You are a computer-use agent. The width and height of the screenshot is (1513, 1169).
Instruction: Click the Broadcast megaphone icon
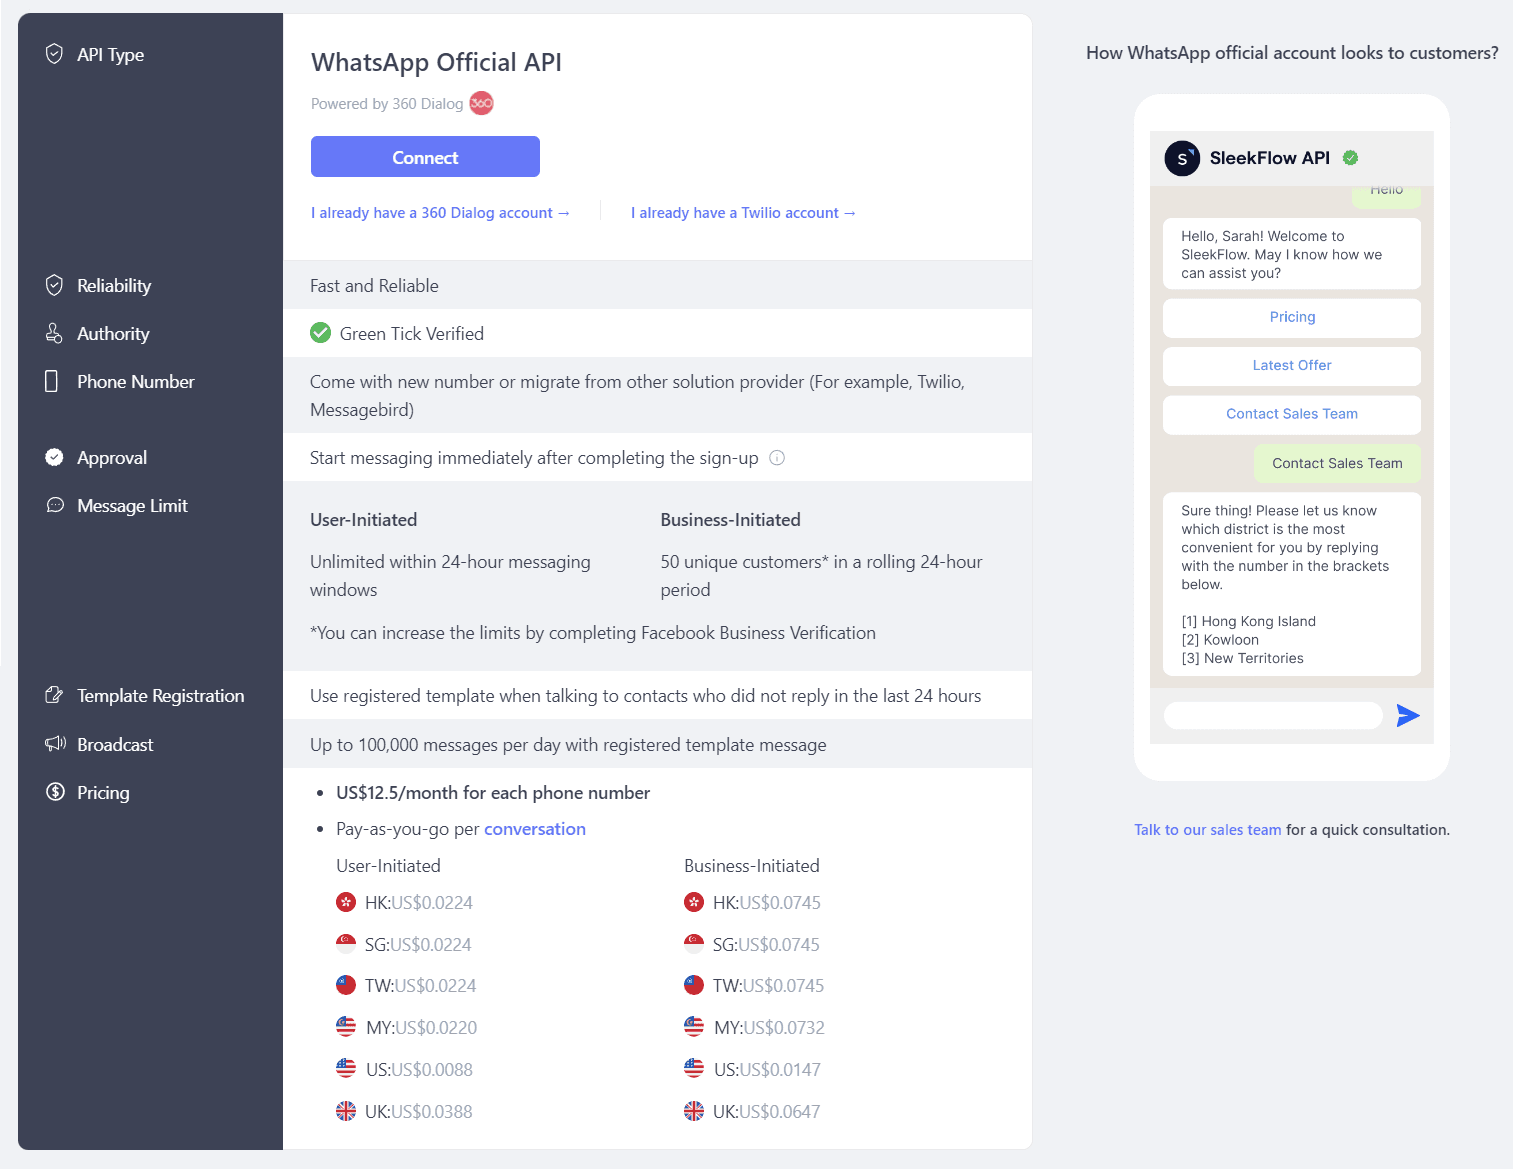pyautogui.click(x=55, y=744)
